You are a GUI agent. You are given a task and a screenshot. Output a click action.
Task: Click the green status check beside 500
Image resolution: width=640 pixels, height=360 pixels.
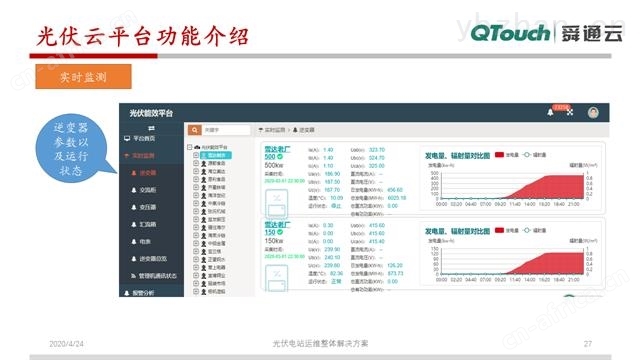pos(280,157)
